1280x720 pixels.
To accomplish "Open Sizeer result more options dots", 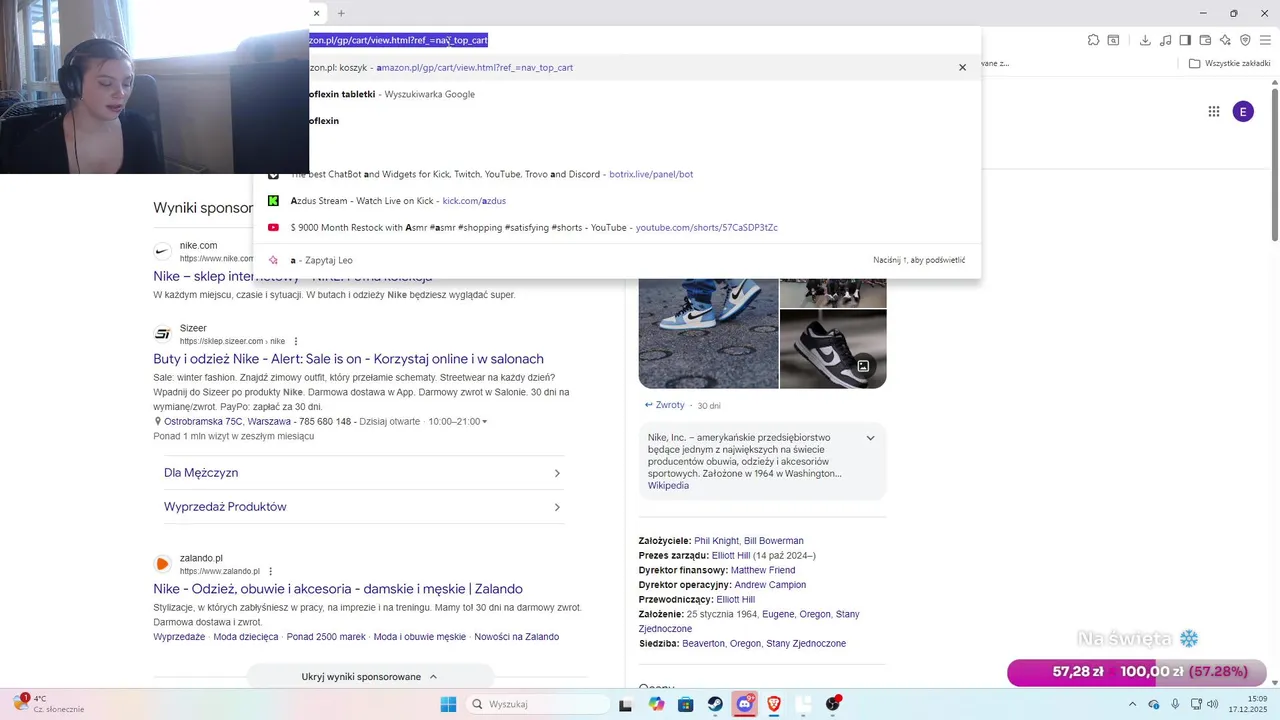I will point(295,341).
